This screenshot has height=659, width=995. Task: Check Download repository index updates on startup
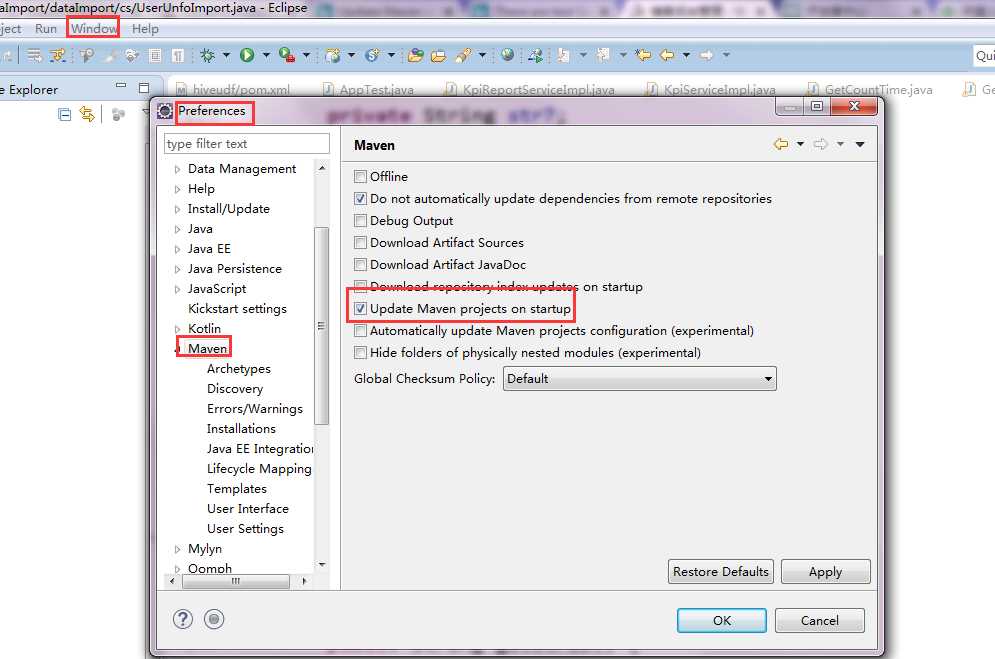pos(360,286)
